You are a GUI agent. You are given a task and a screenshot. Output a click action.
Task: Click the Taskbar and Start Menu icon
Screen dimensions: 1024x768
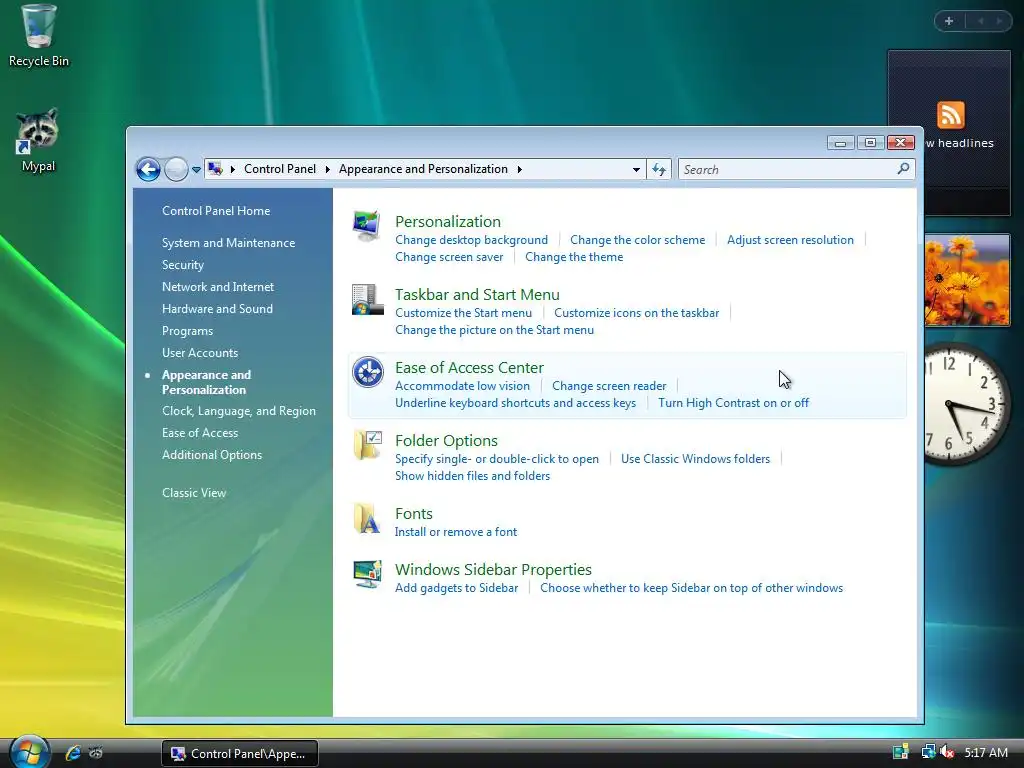click(x=367, y=300)
